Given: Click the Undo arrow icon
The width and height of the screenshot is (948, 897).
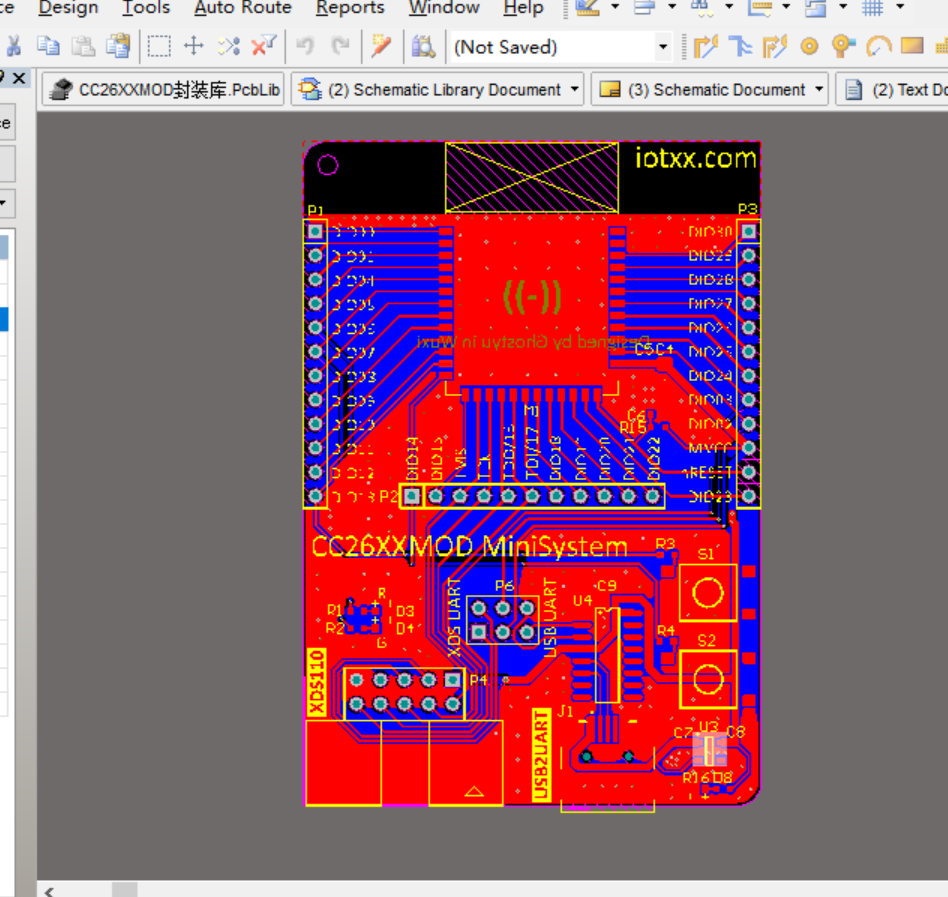Looking at the screenshot, I should tap(305, 47).
